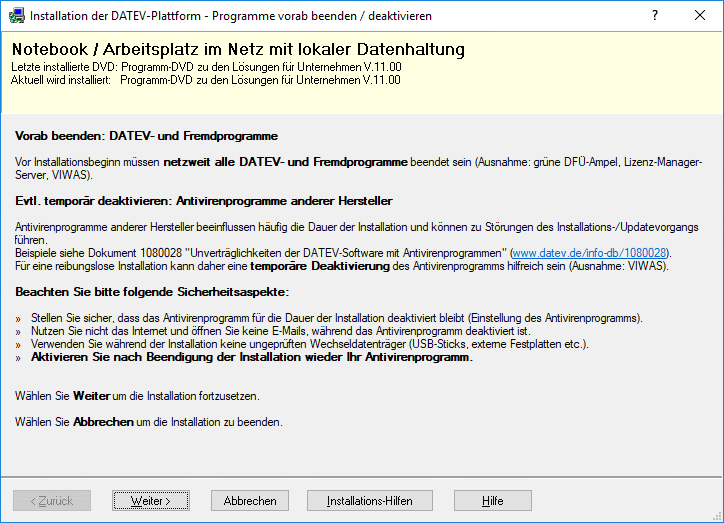Screen dimensions: 724x523
Task: Click bold text 'netzweit alle DATEV- und Fremdprogramme'
Action: pos(285,162)
